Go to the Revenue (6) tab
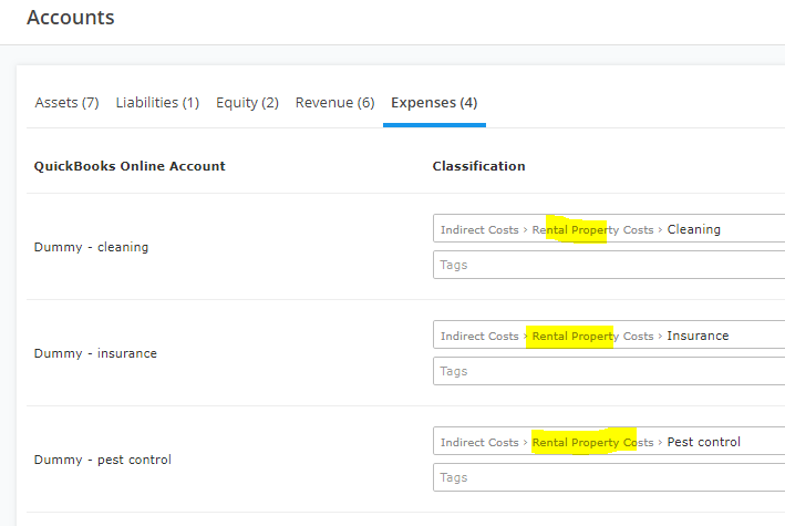The image size is (785, 526). pyautogui.click(x=335, y=103)
